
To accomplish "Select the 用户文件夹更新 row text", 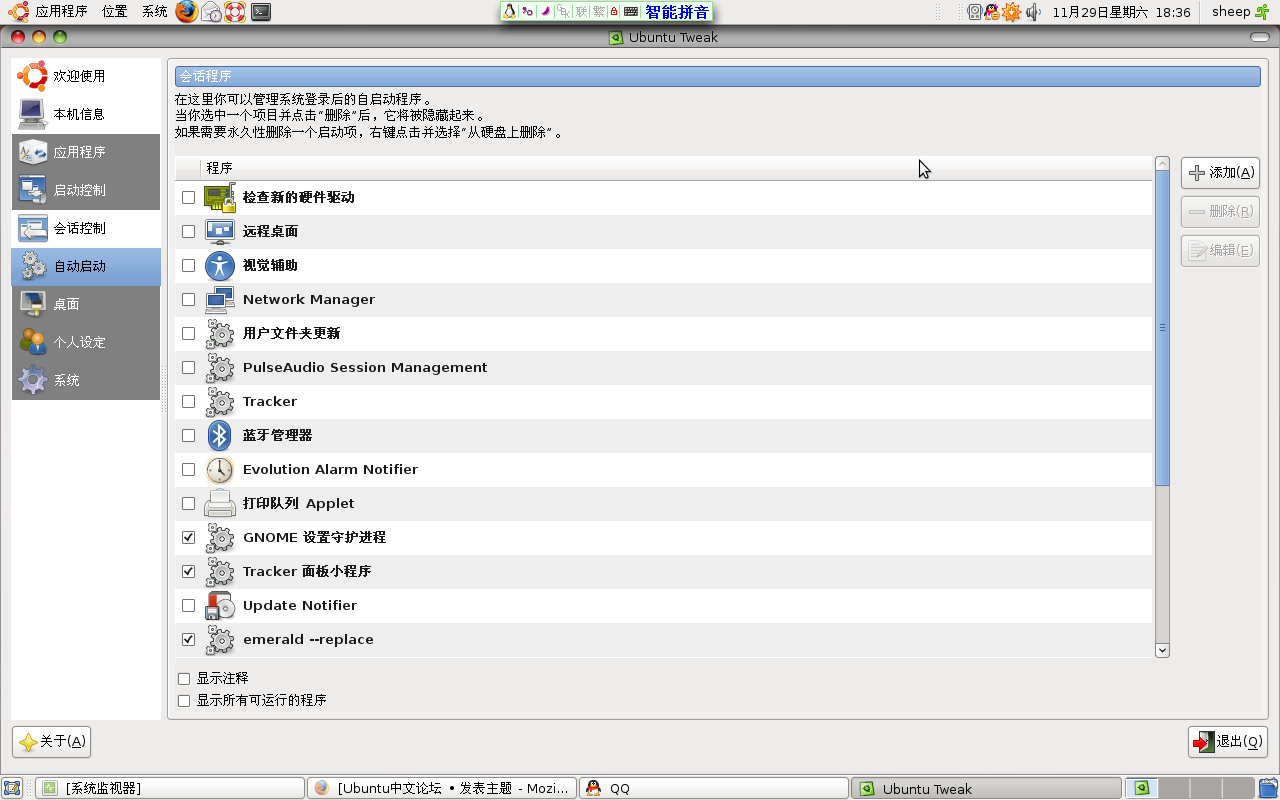I will pyautogui.click(x=292, y=333).
